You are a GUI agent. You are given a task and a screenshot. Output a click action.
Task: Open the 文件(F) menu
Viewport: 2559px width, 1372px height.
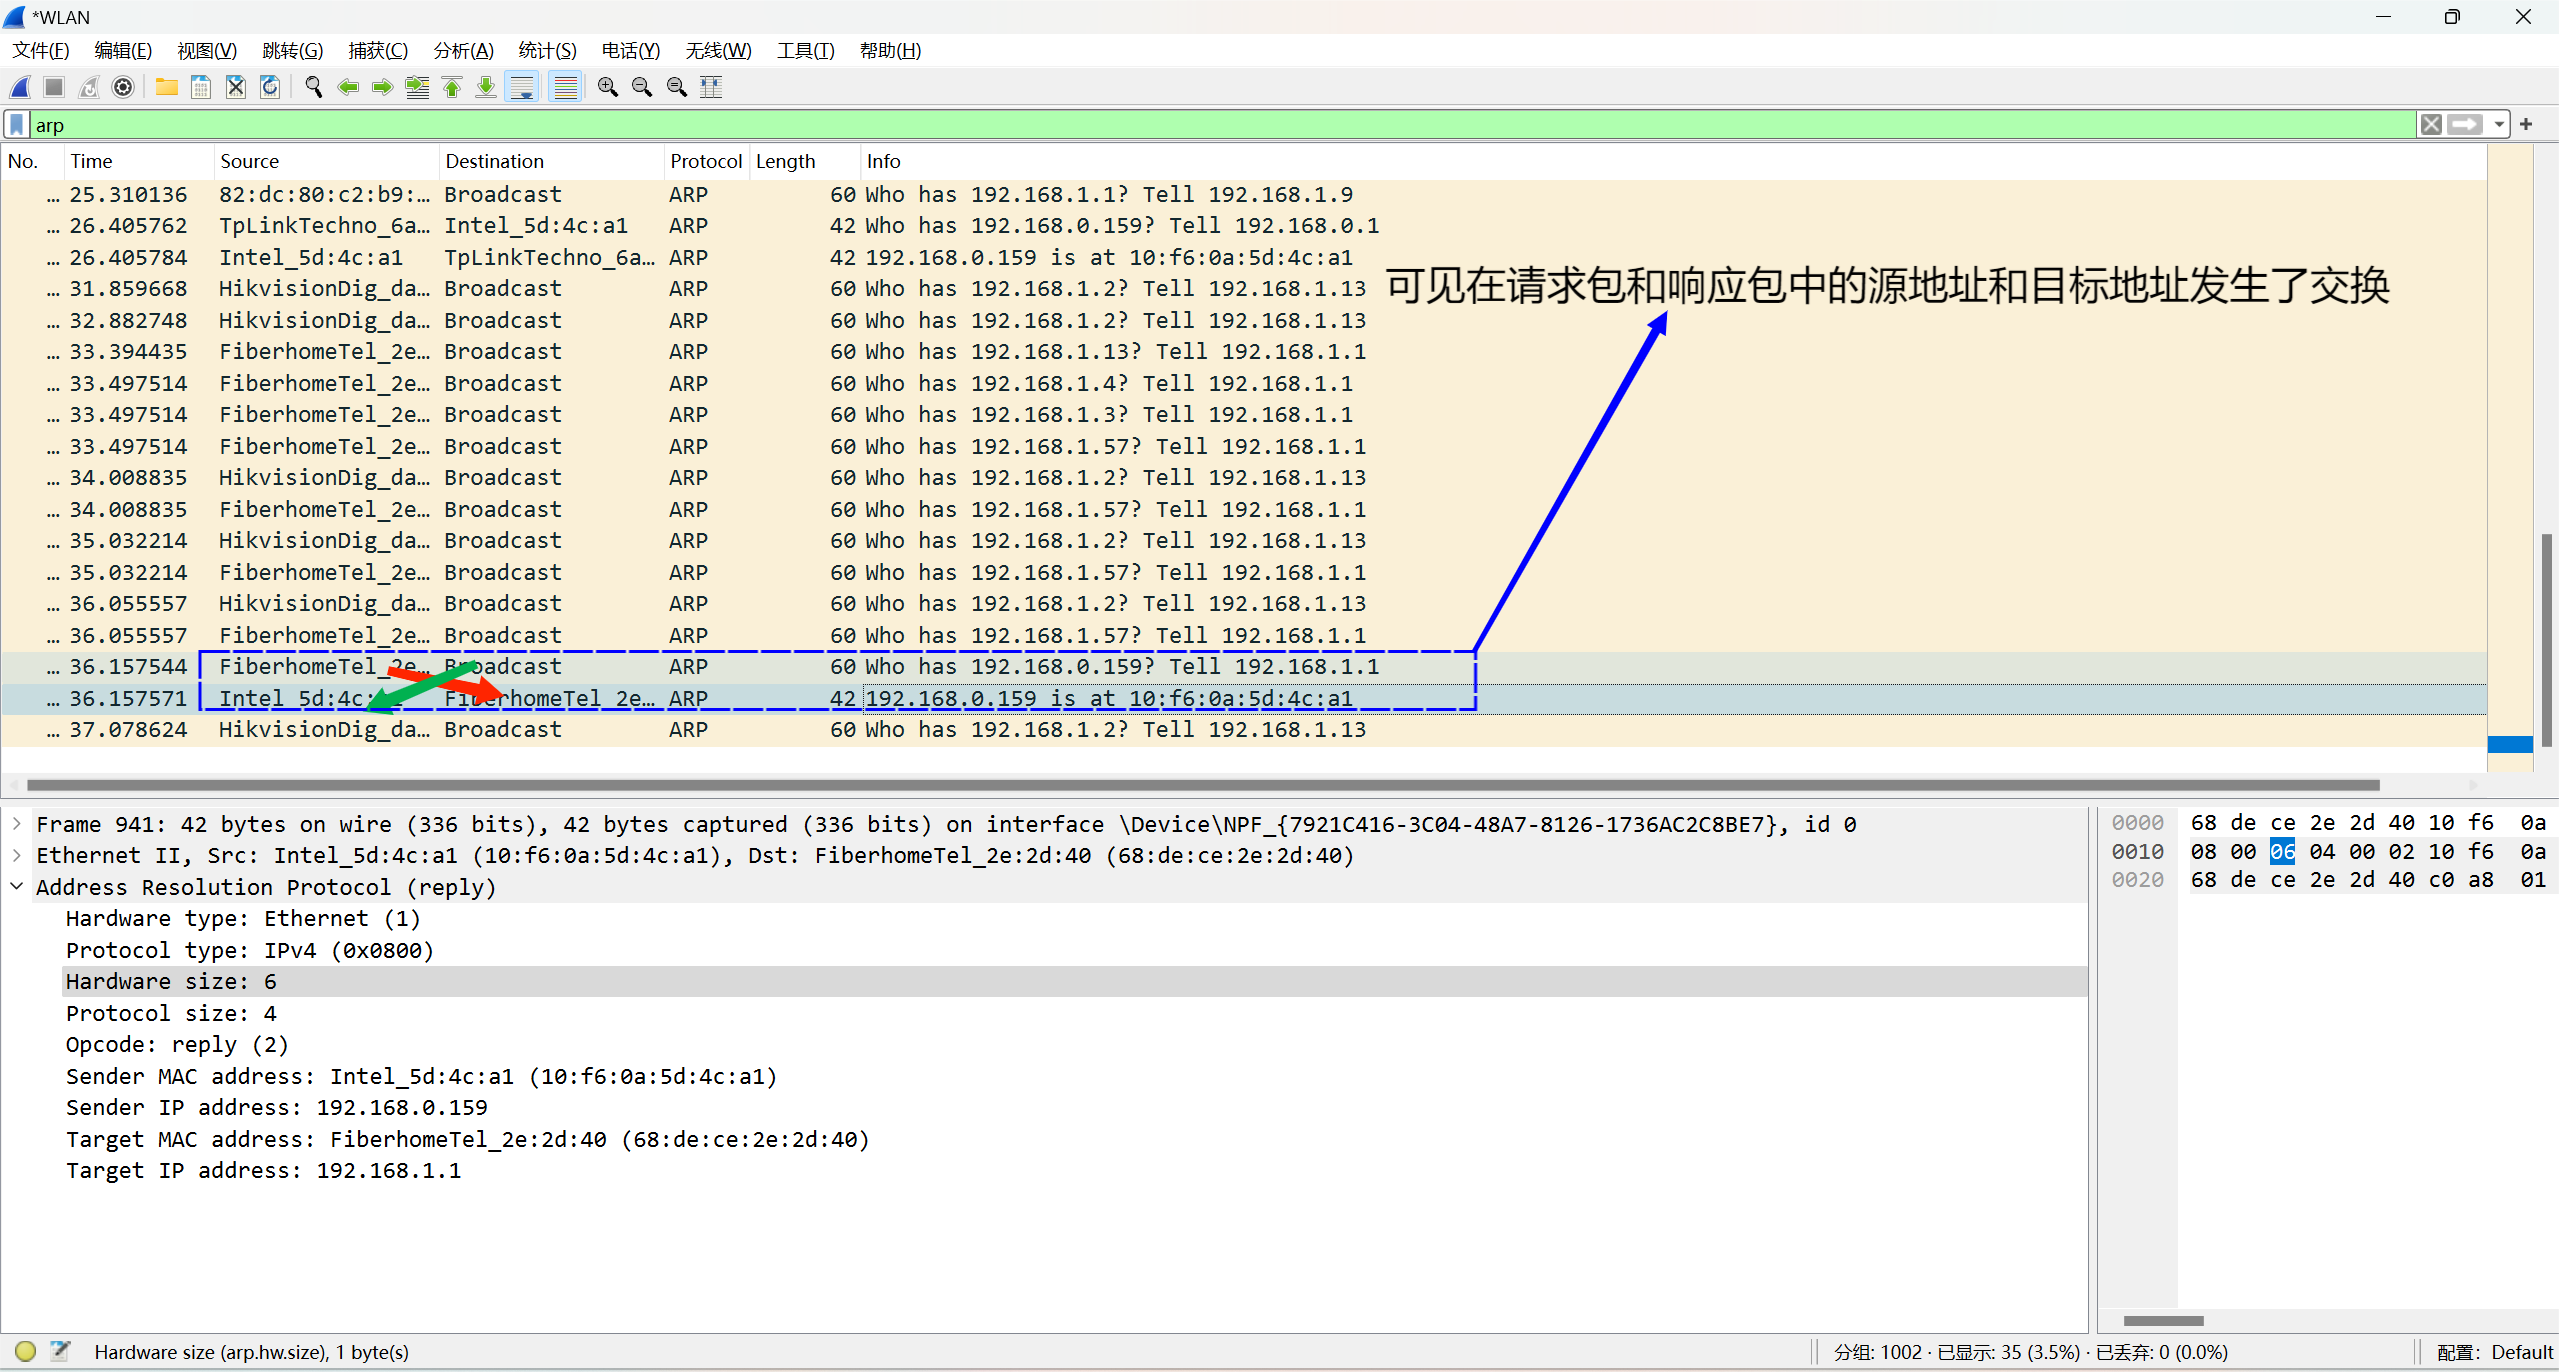(x=41, y=51)
